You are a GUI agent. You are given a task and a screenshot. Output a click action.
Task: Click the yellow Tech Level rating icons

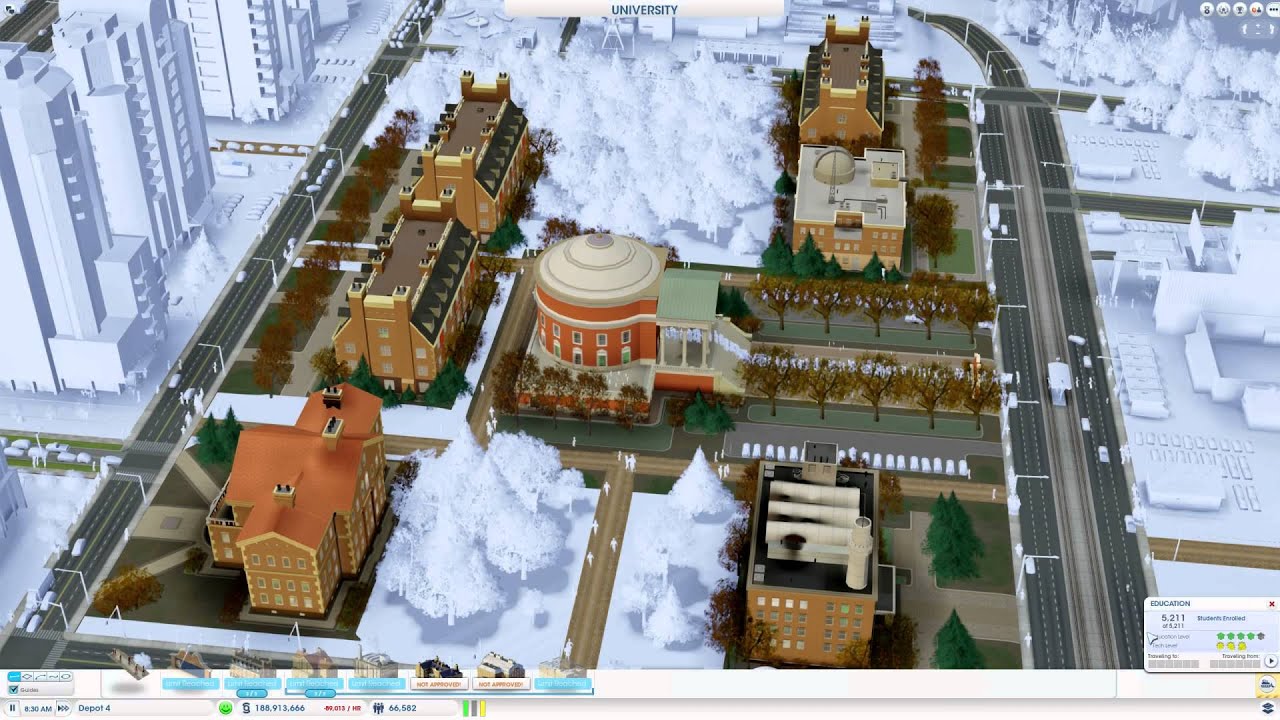pos(1231,646)
